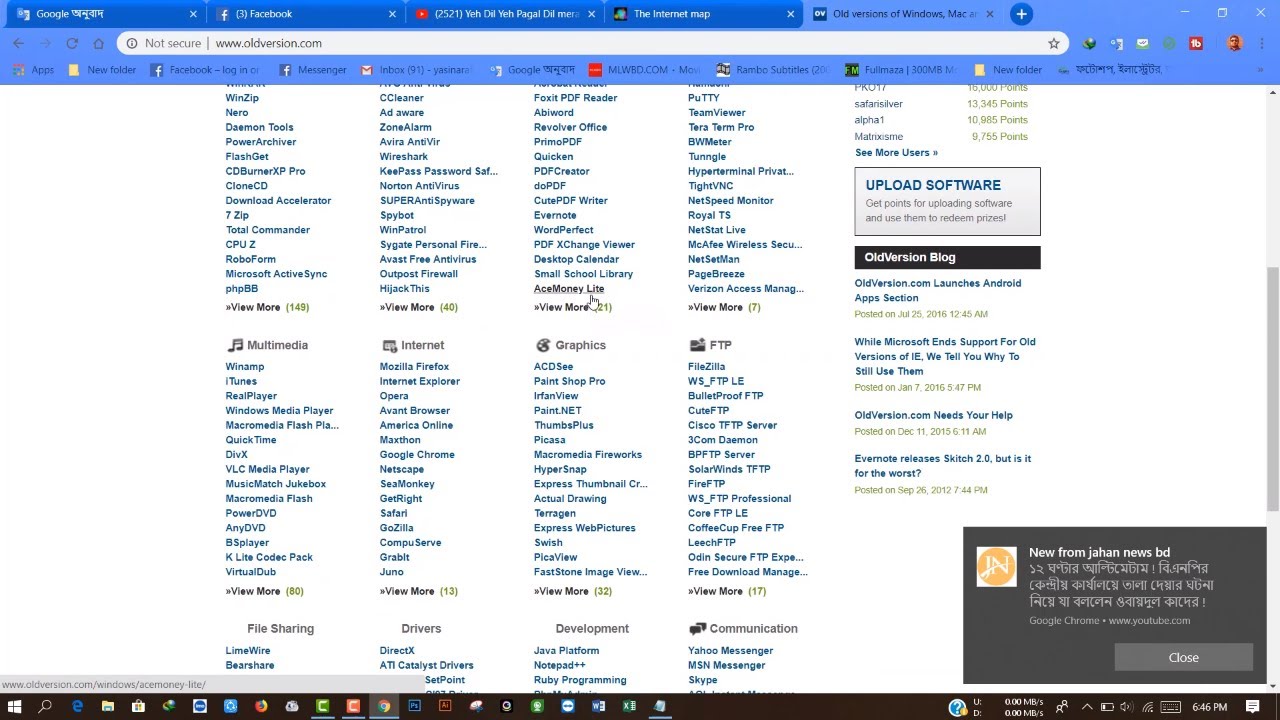Close the jahan news bd notification

pyautogui.click(x=1183, y=657)
